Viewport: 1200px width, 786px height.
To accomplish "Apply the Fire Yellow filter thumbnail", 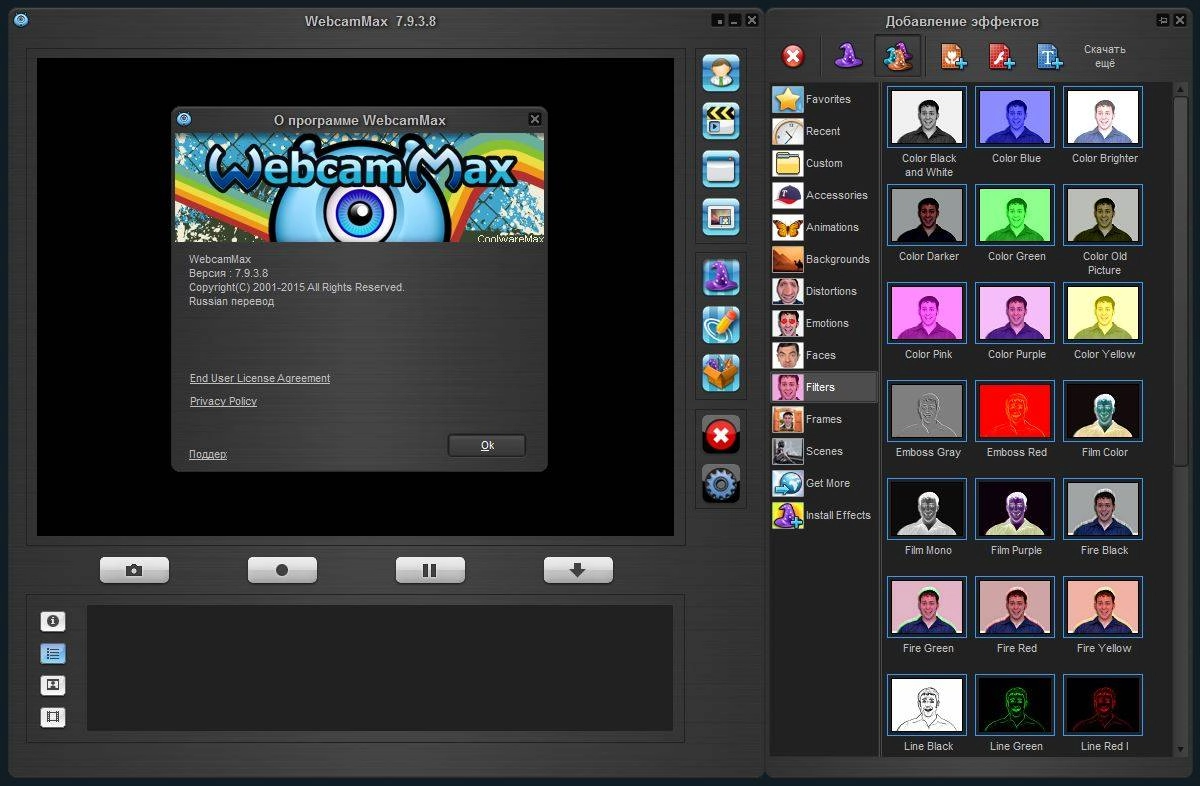I will point(1104,607).
